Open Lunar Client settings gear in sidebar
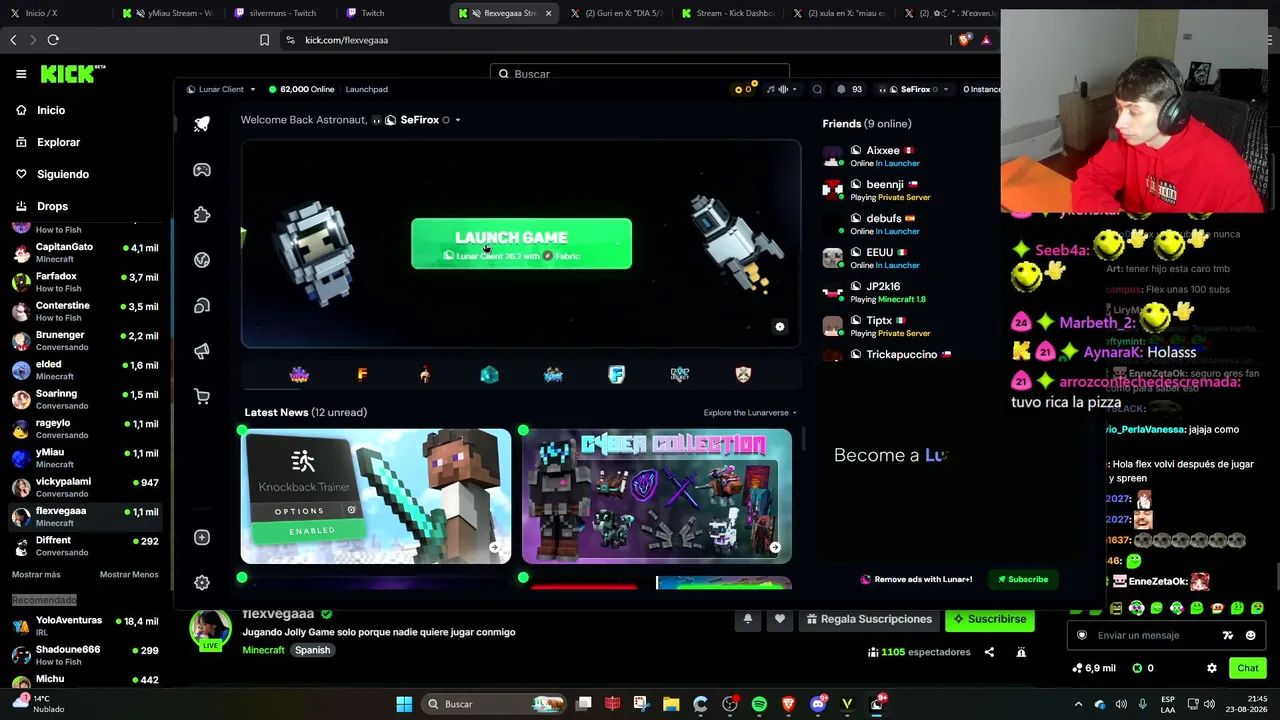The image size is (1280, 720). [202, 582]
